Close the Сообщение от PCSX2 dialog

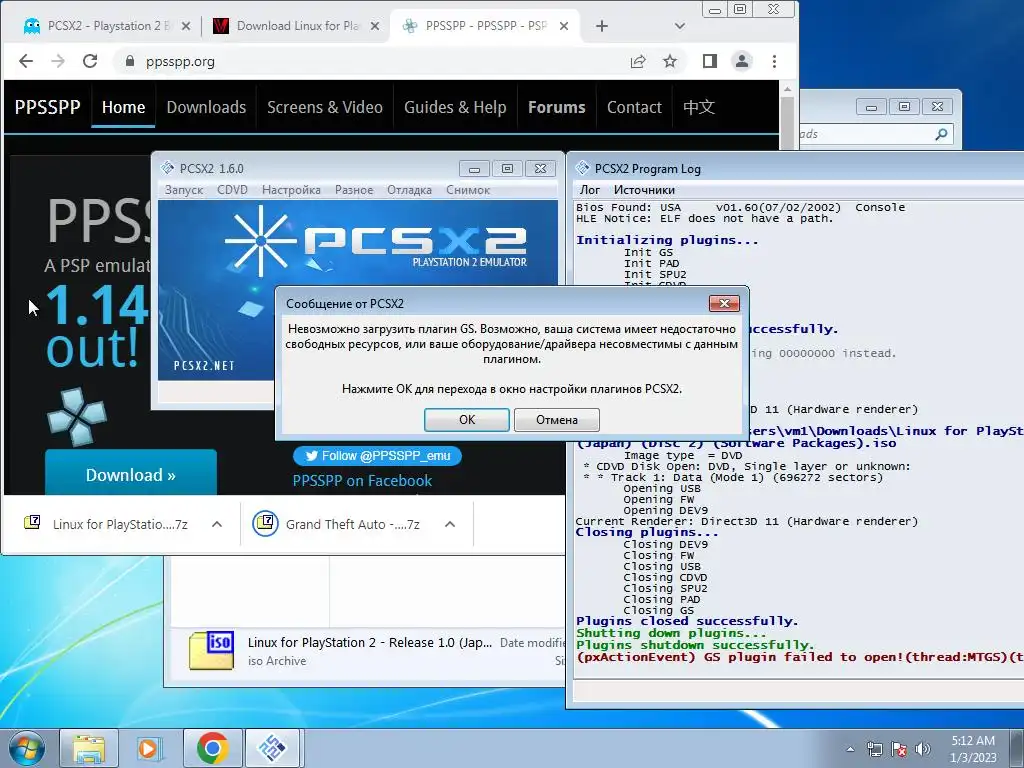(724, 303)
